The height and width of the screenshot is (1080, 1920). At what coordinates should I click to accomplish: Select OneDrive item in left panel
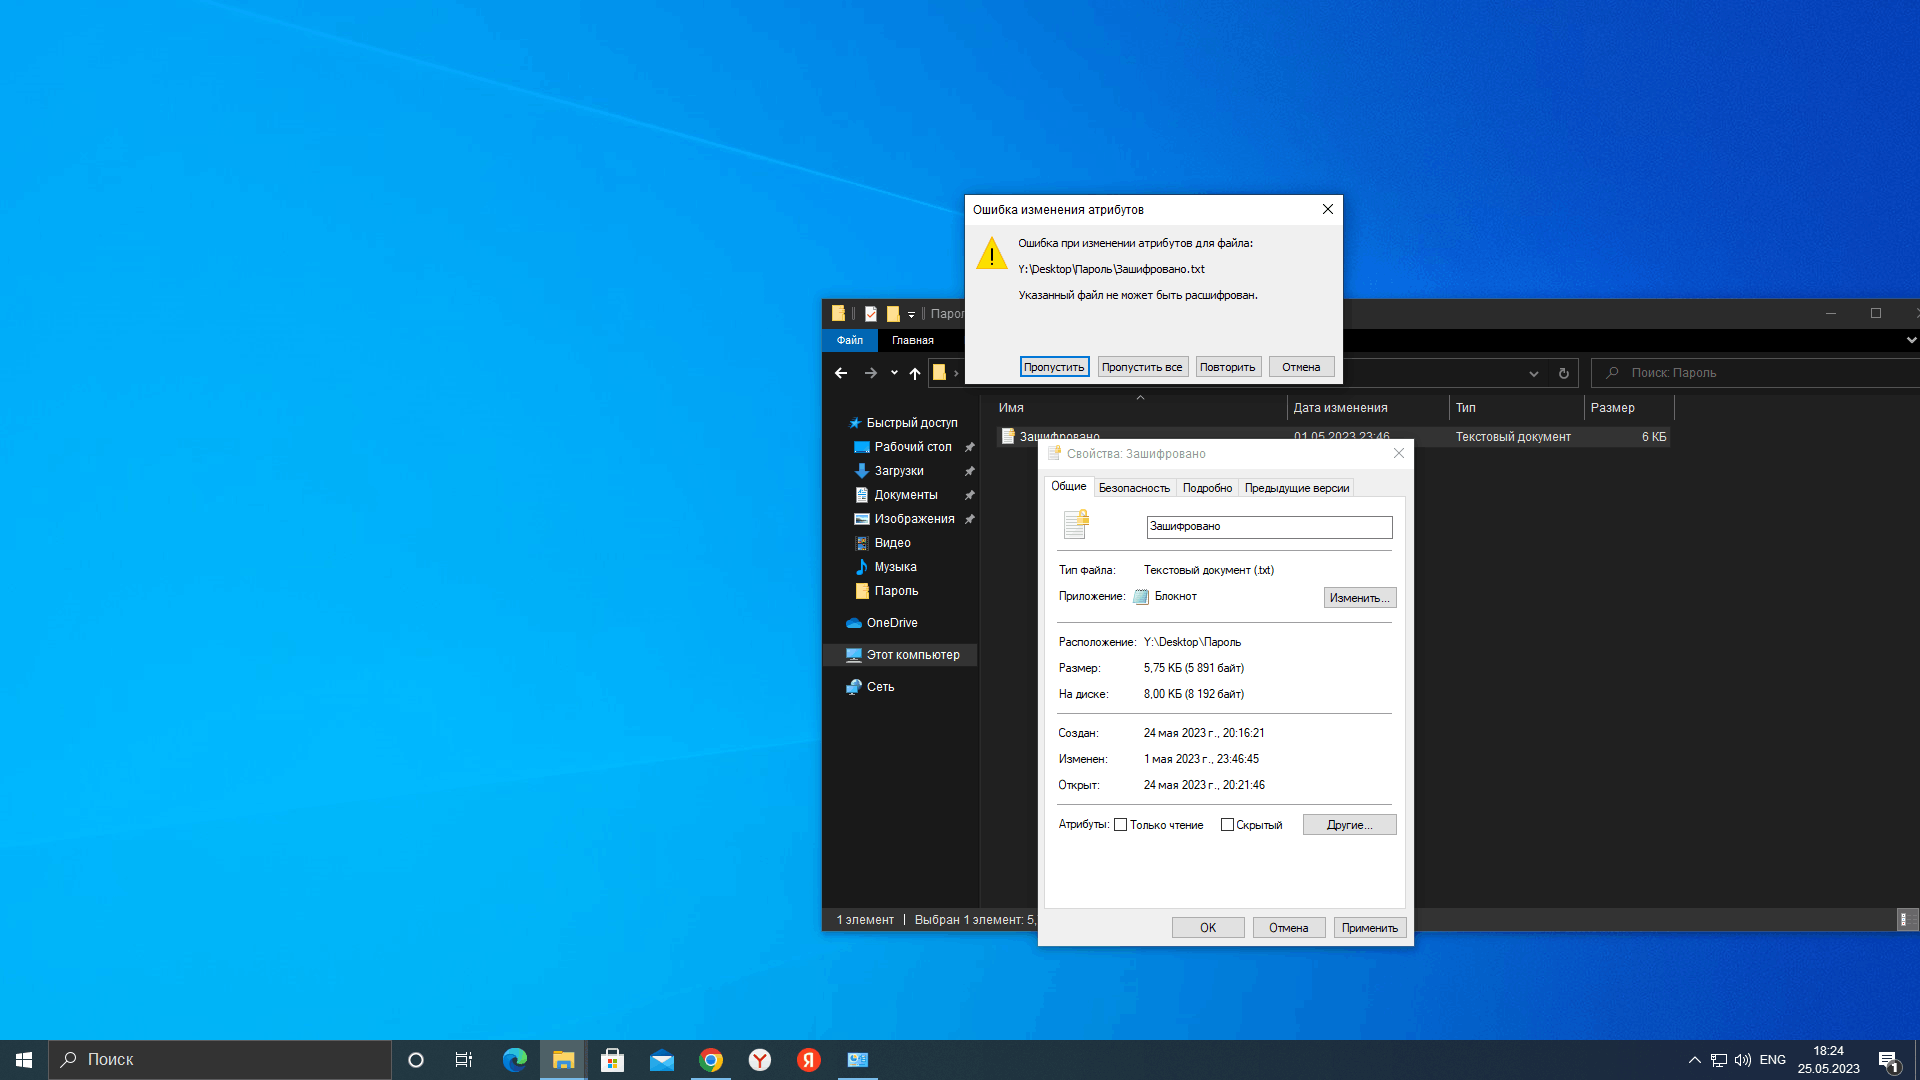point(891,621)
